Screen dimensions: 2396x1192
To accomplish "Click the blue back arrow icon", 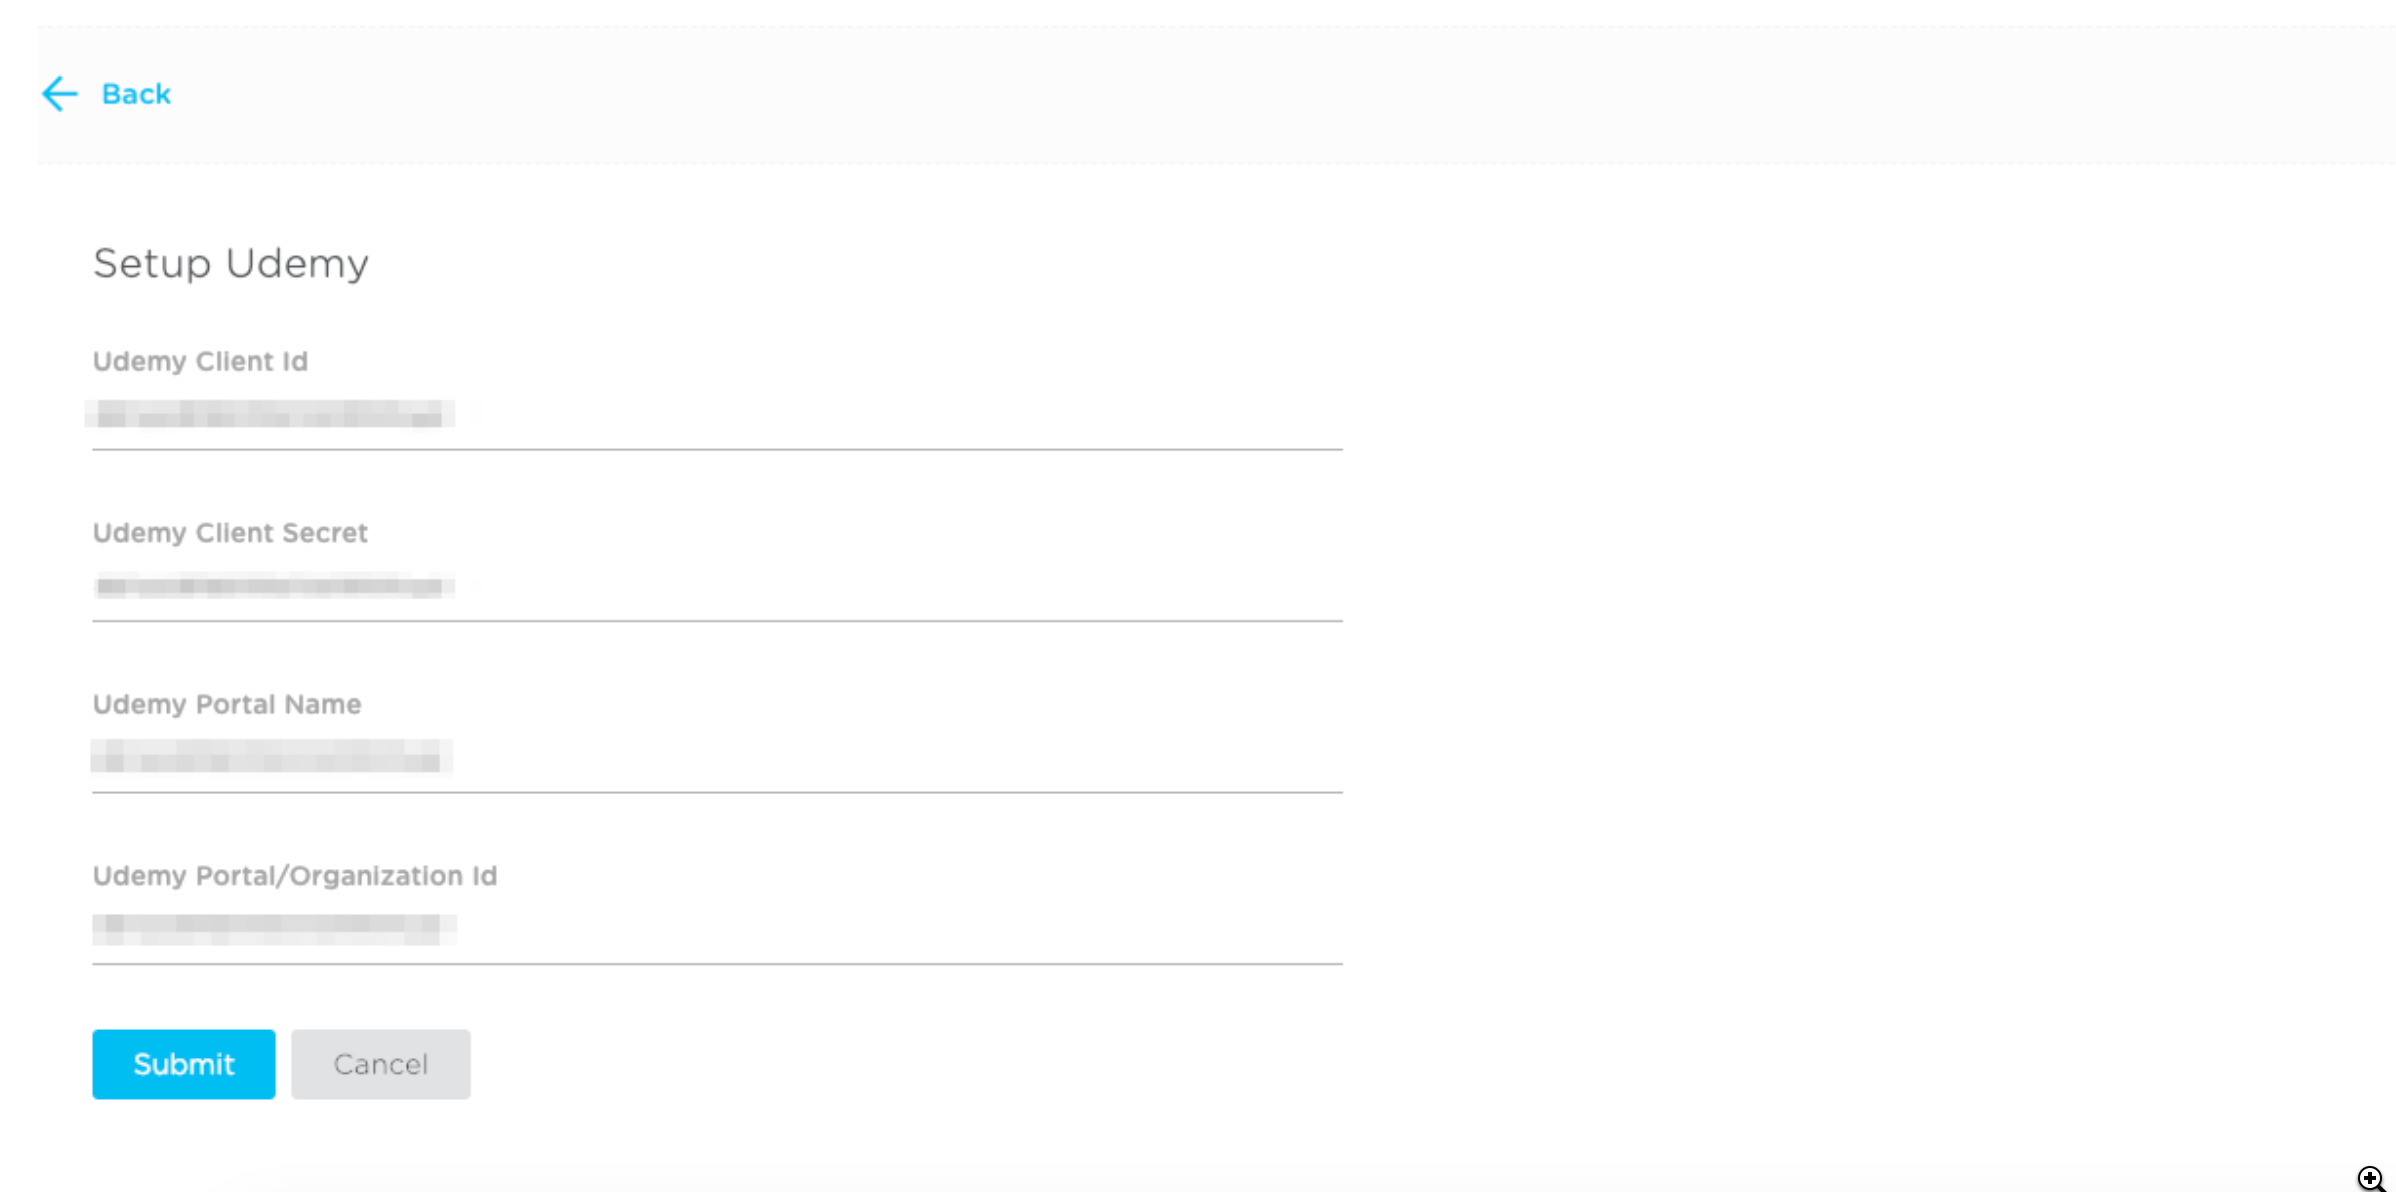I will pos(60,94).
